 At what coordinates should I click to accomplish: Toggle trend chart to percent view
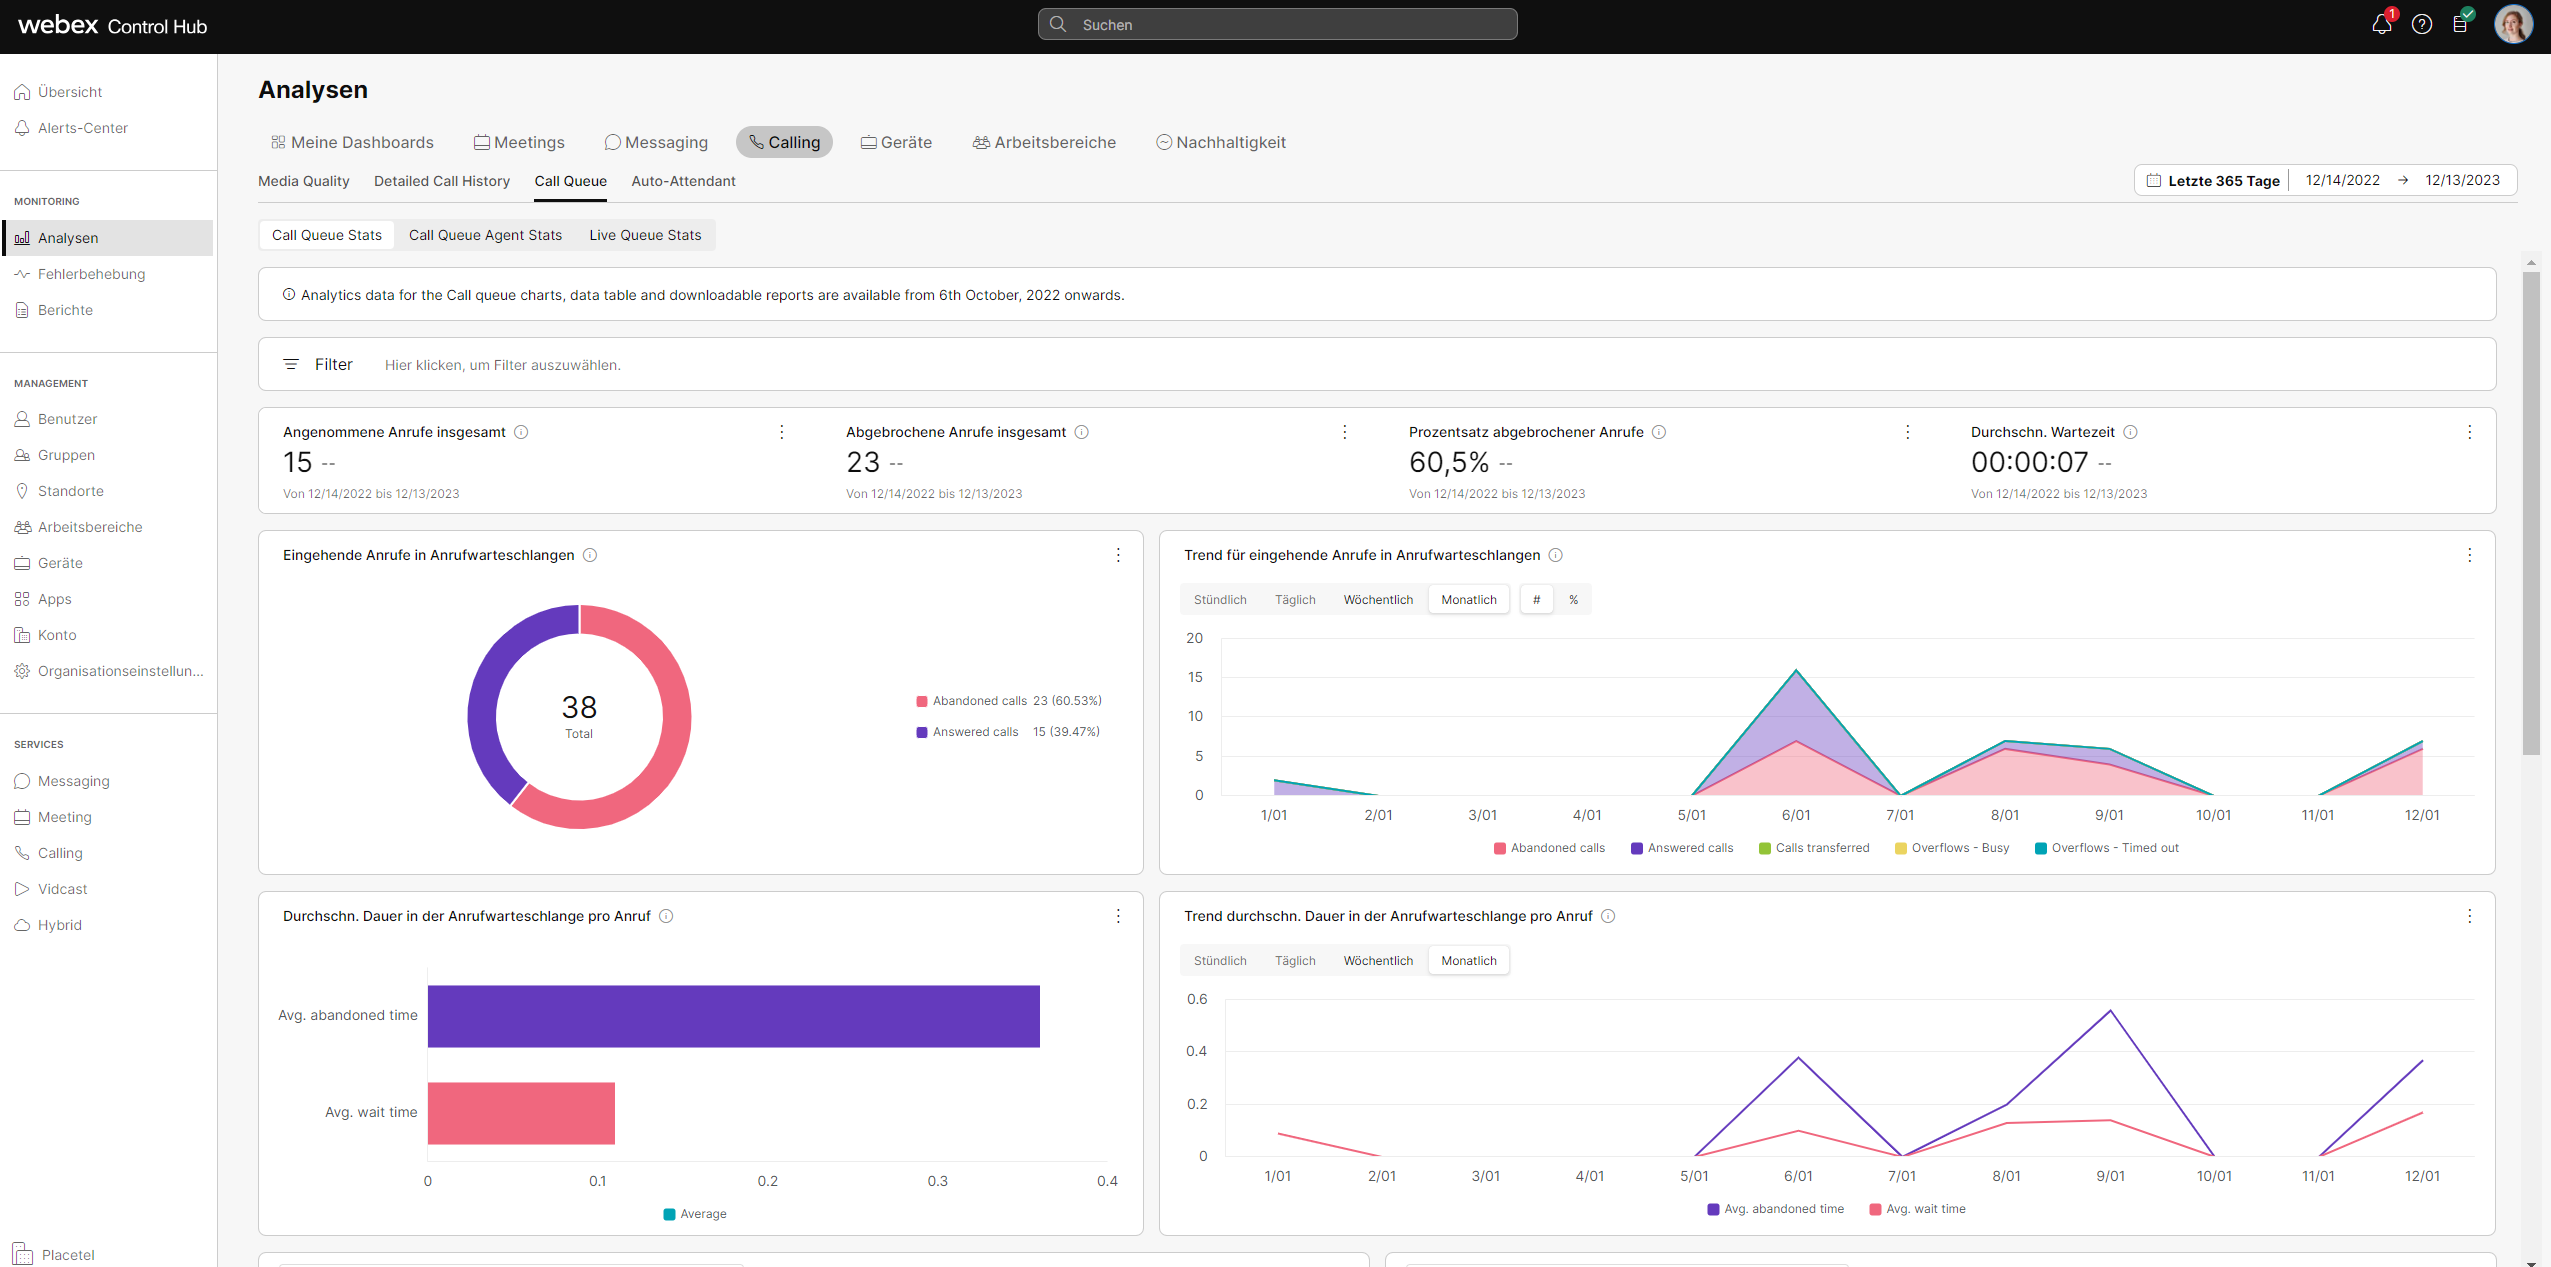[x=1573, y=600]
